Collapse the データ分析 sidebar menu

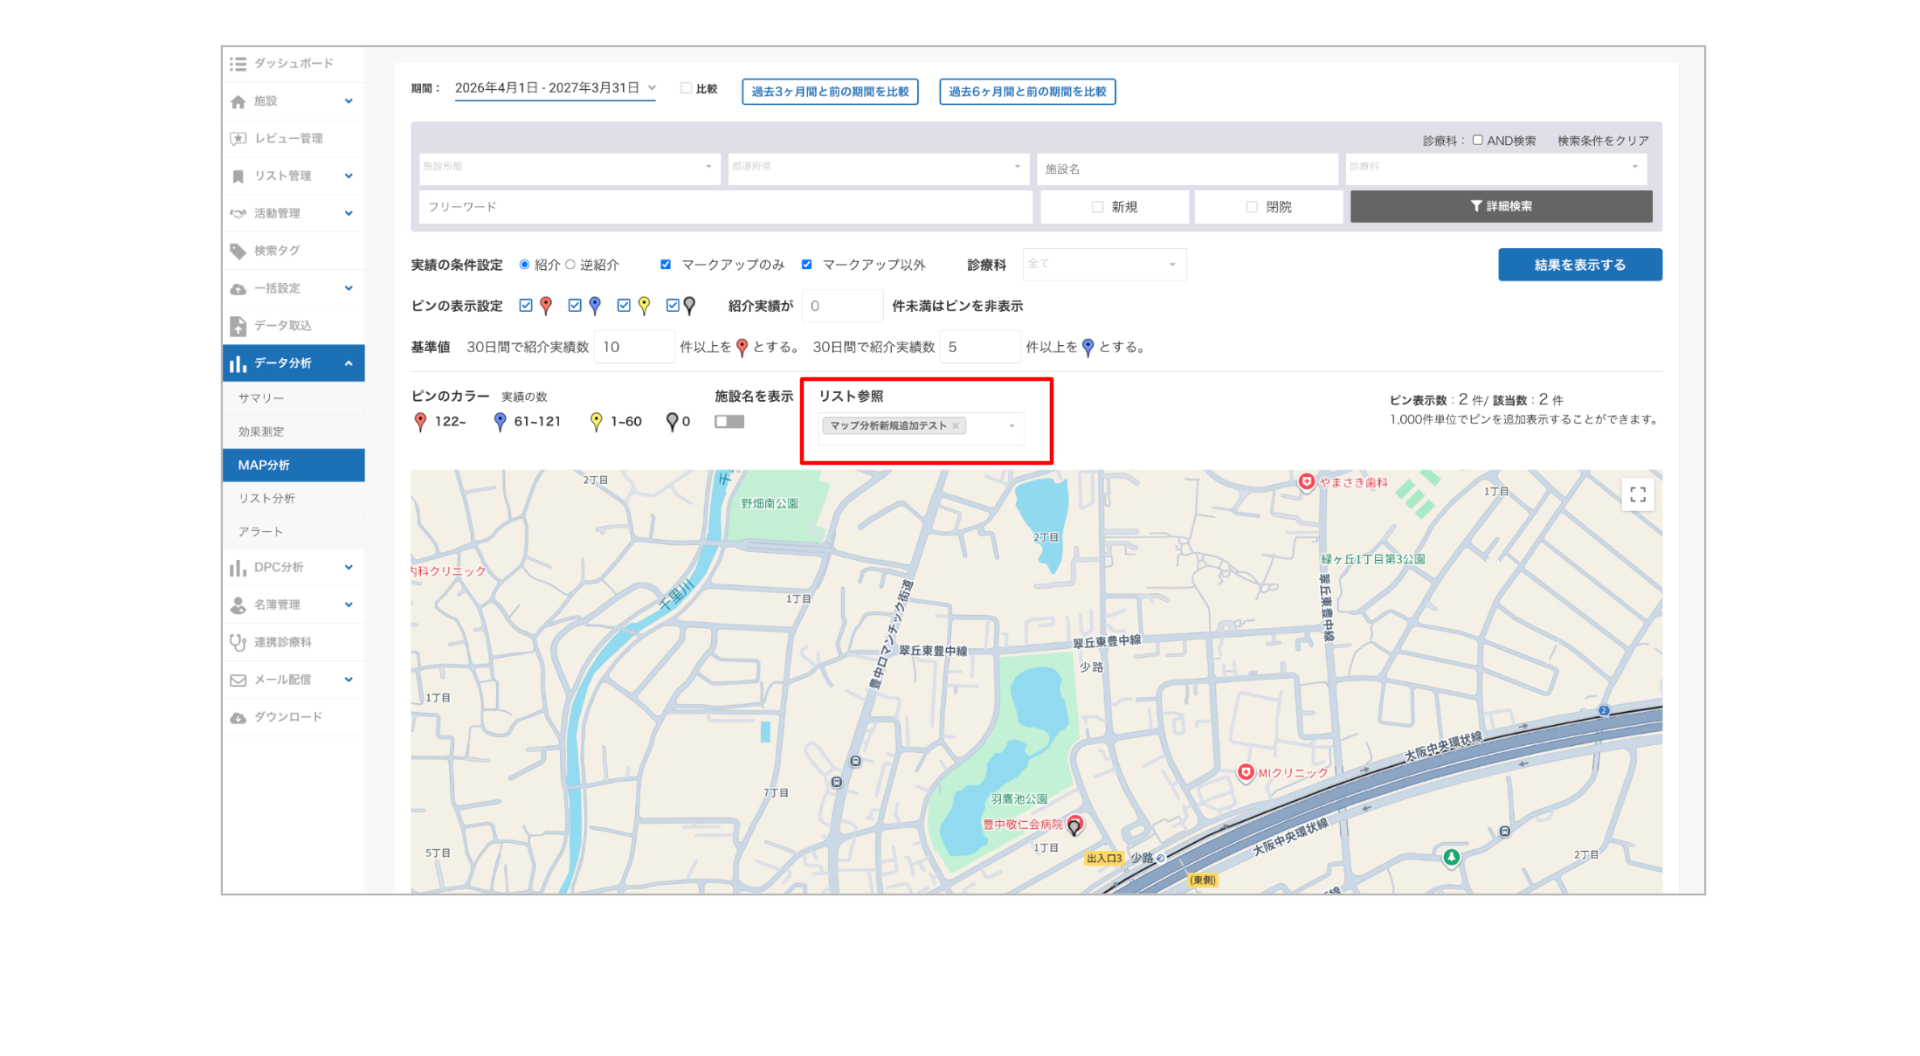pyautogui.click(x=348, y=364)
